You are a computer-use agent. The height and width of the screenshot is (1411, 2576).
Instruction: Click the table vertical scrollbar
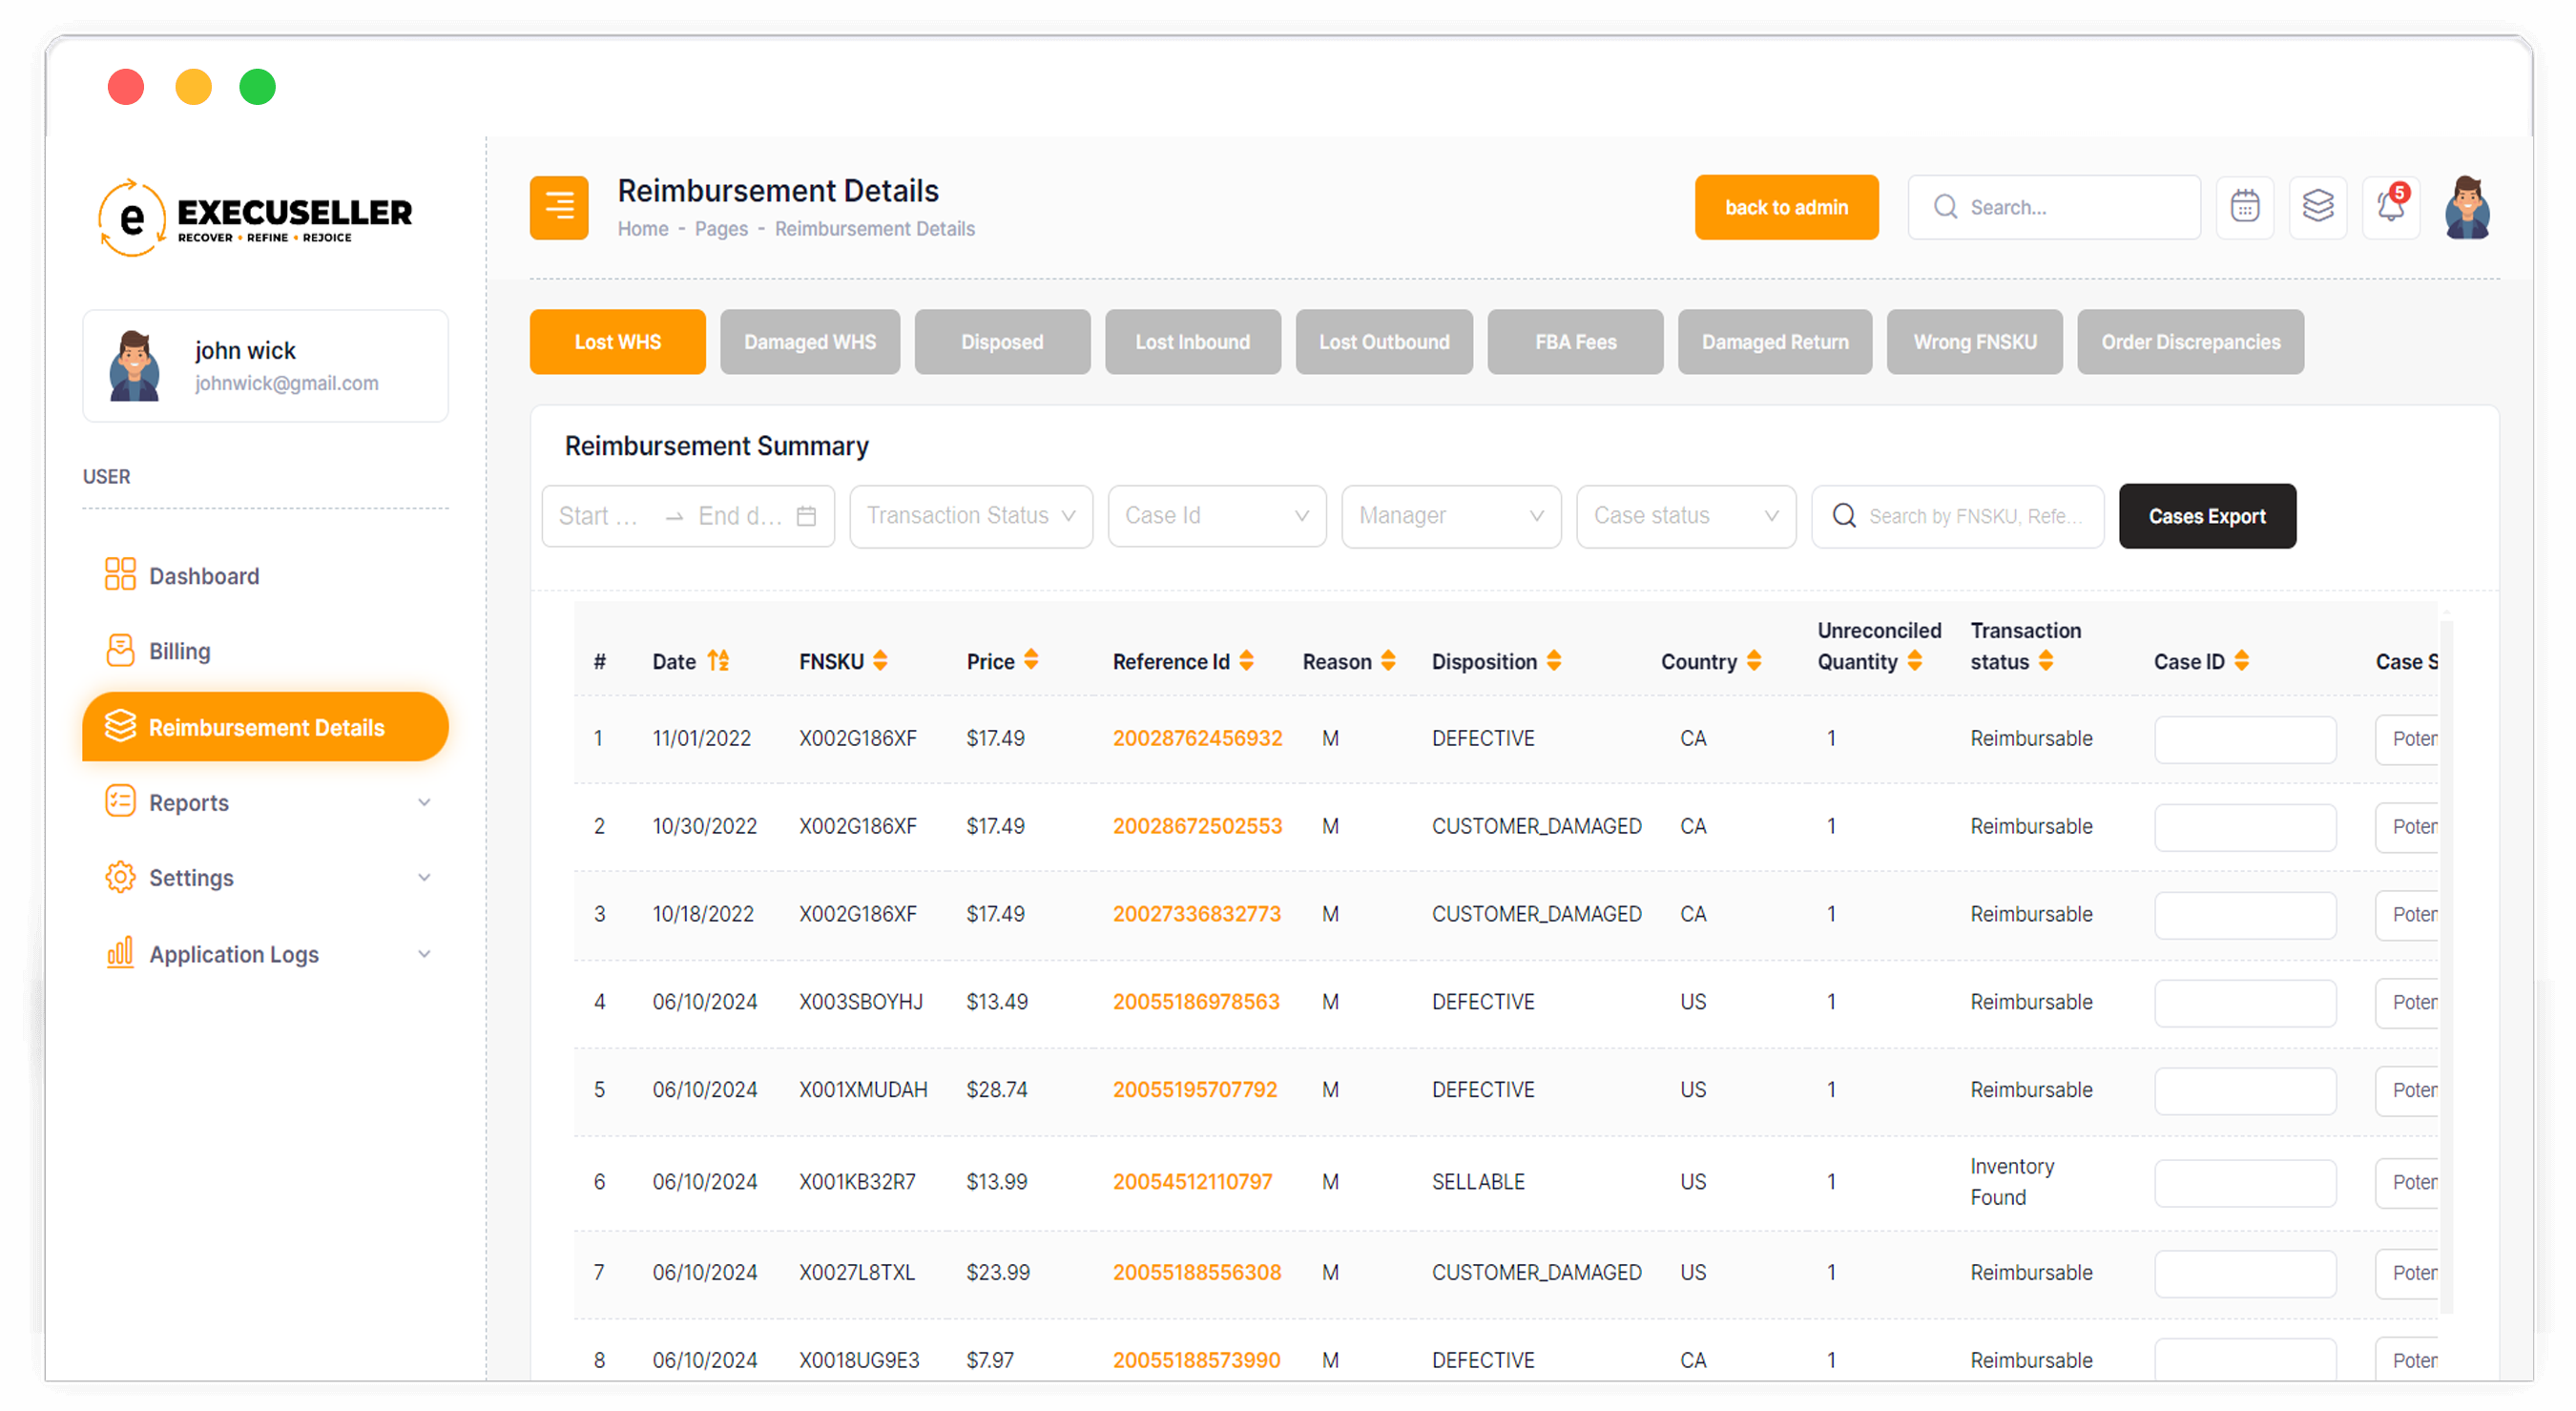point(2446,965)
